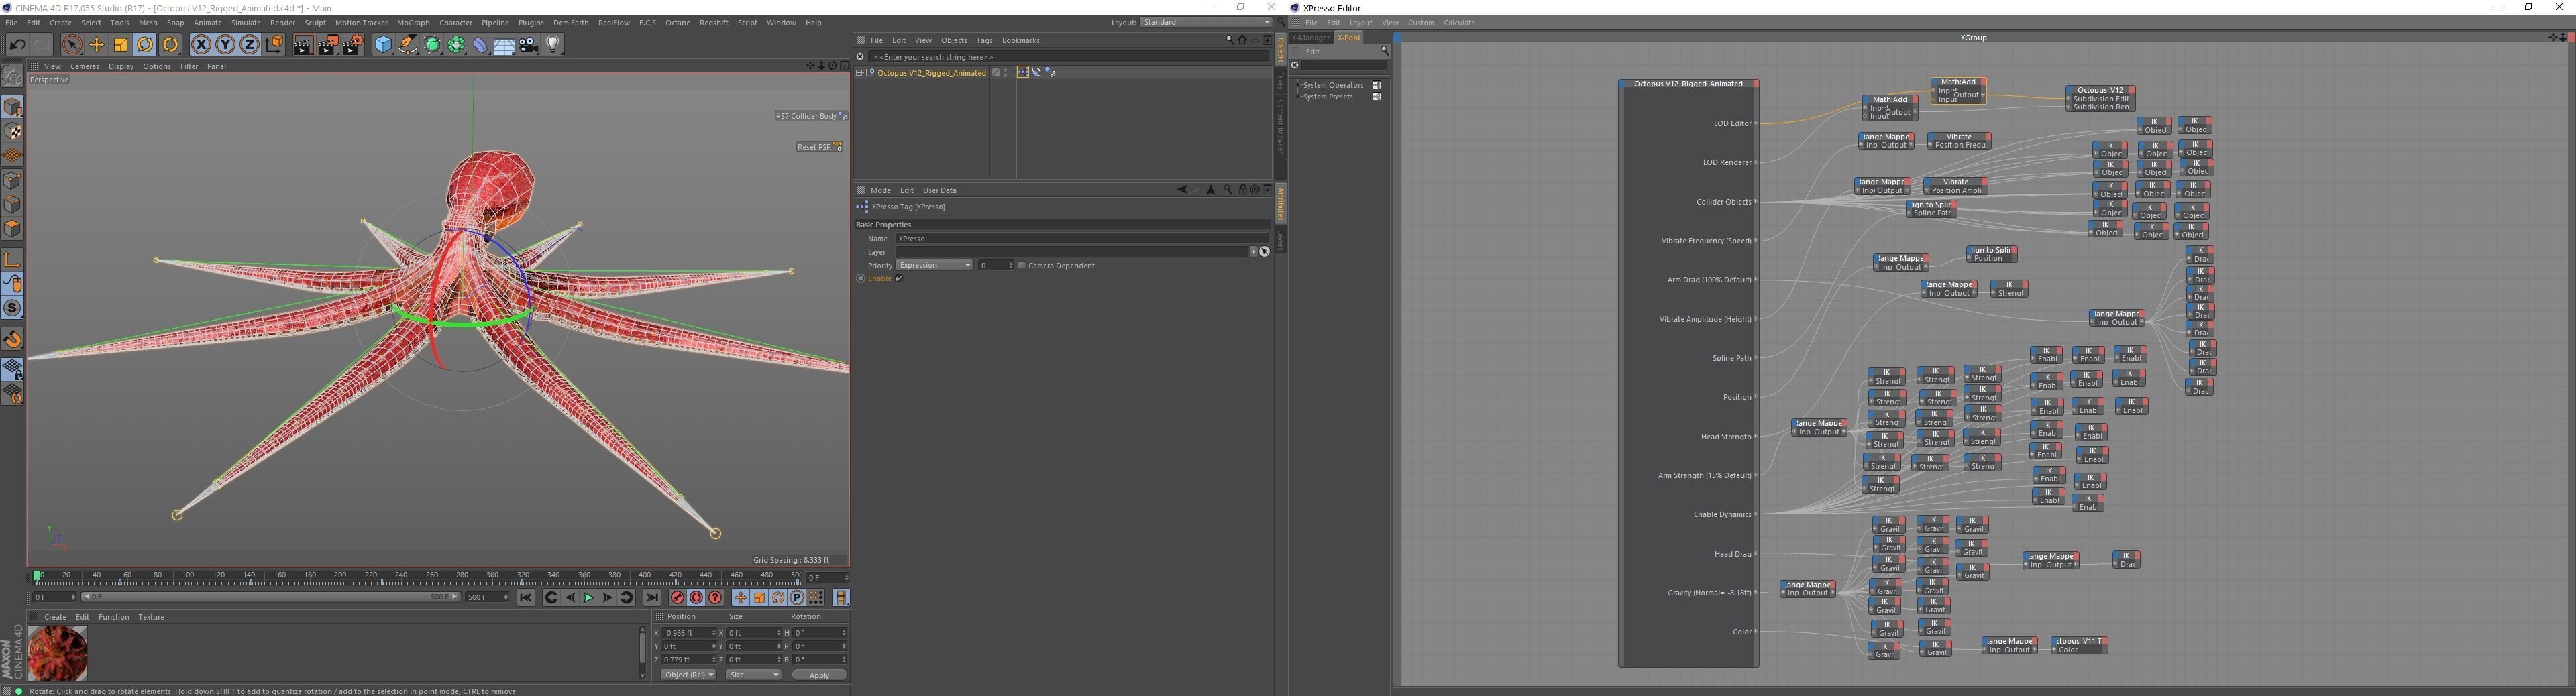
Task: Toggle Camera Dependent checkbox
Action: 1022,265
